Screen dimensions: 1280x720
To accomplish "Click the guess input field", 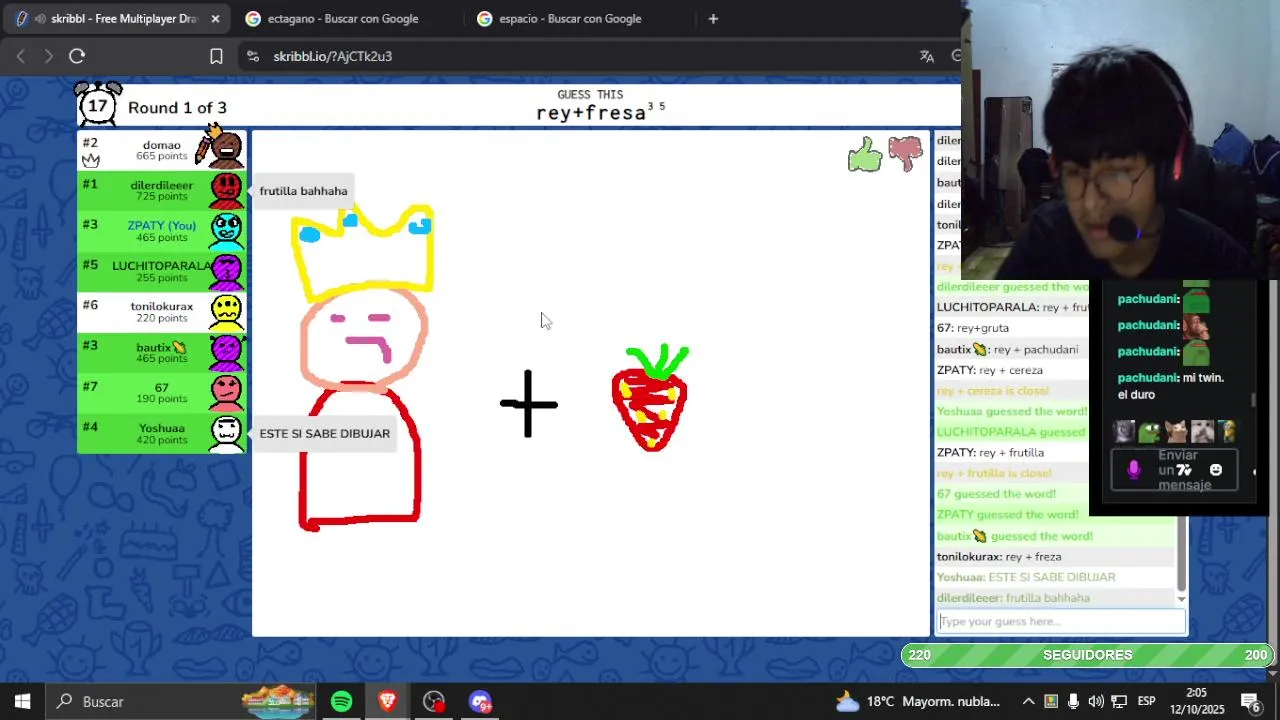I will 1061,621.
